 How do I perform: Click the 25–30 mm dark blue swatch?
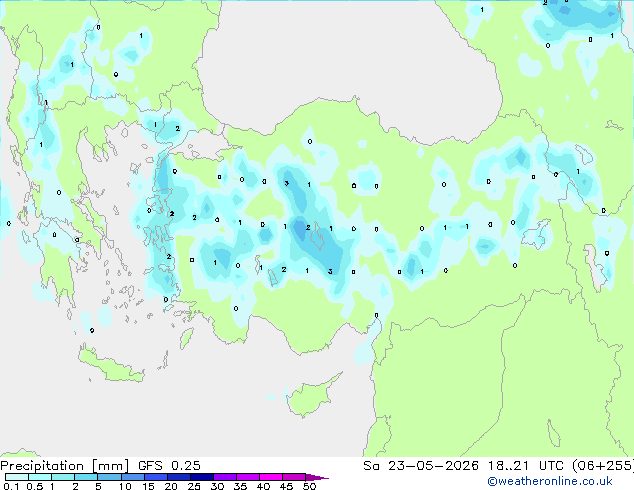(201, 477)
